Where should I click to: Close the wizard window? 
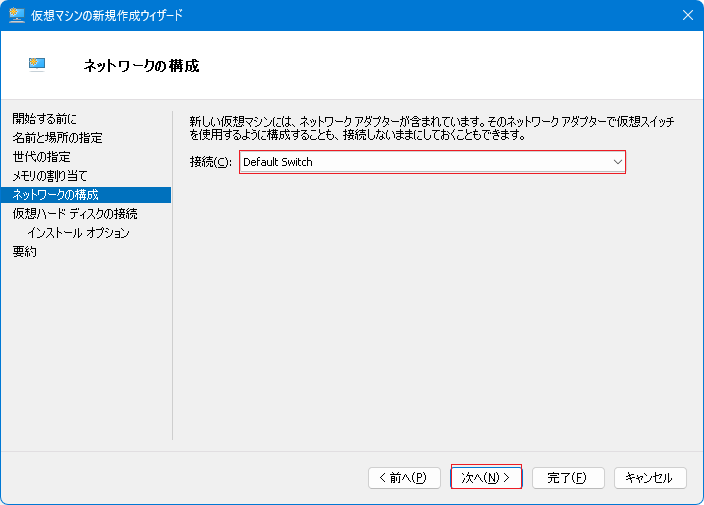pos(687,15)
